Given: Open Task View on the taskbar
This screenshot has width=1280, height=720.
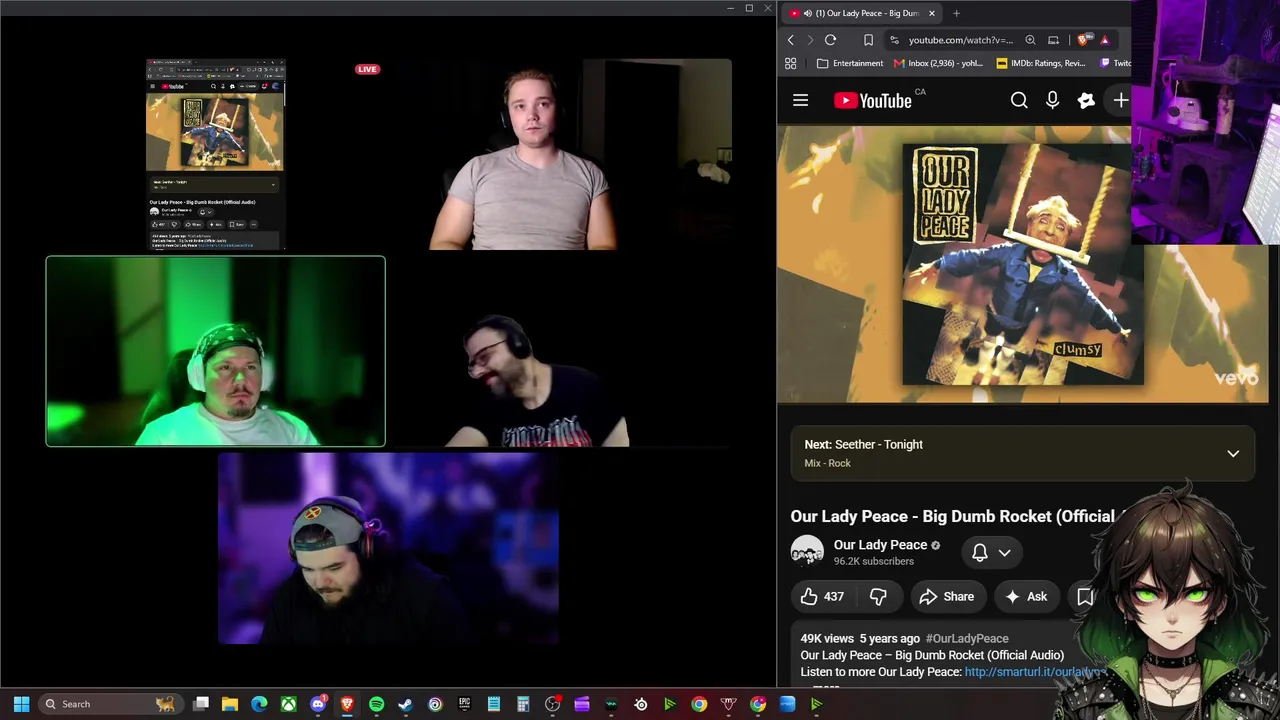Looking at the screenshot, I should pos(201,704).
